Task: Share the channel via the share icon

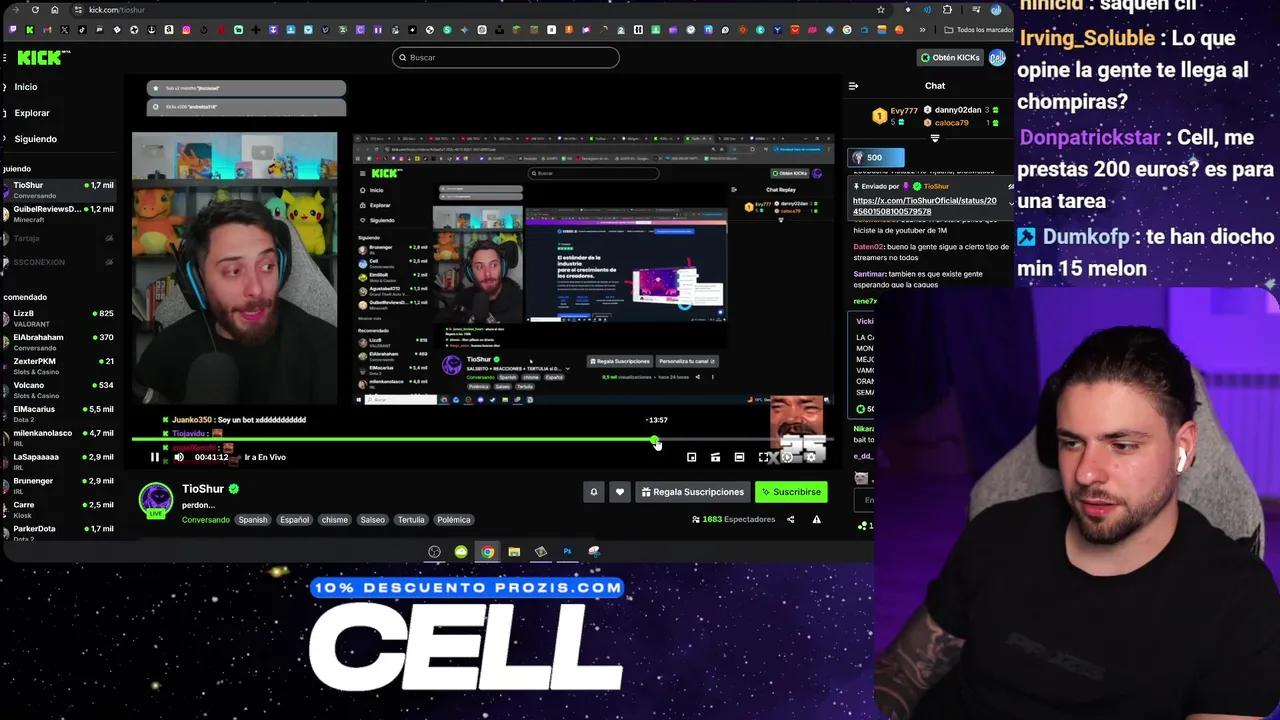Action: click(x=790, y=519)
